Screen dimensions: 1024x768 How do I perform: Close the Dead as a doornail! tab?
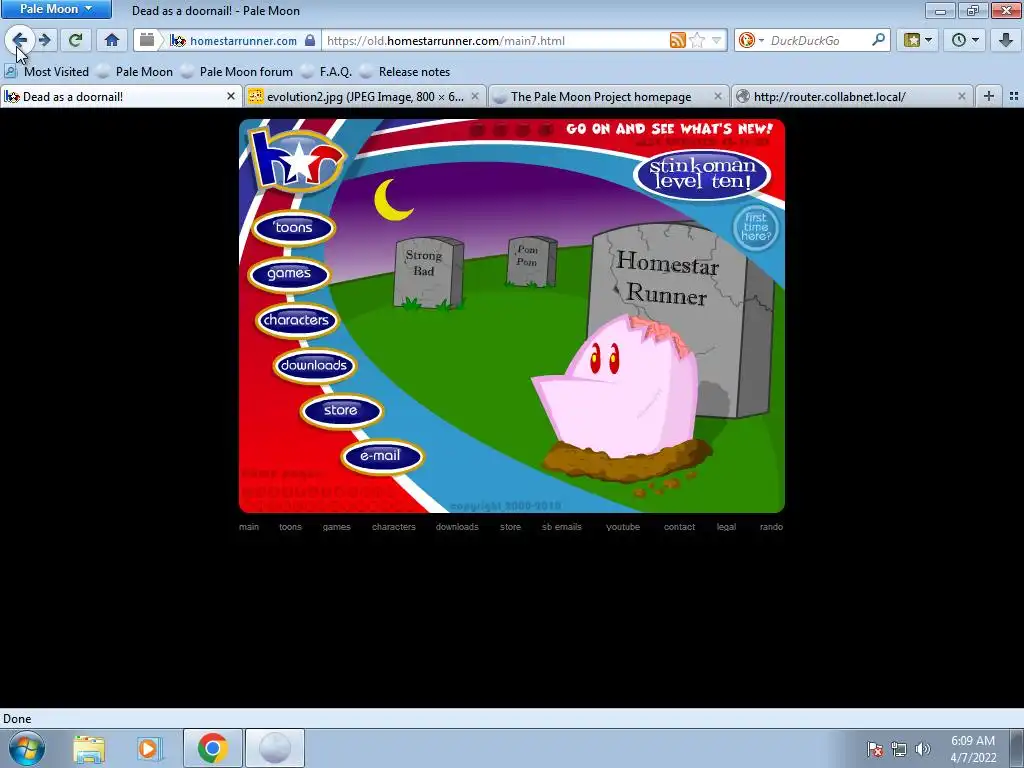click(x=231, y=97)
